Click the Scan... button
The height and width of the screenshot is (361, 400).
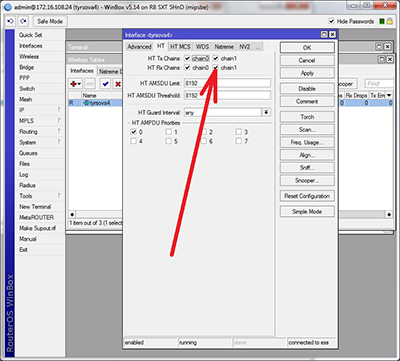tap(307, 130)
